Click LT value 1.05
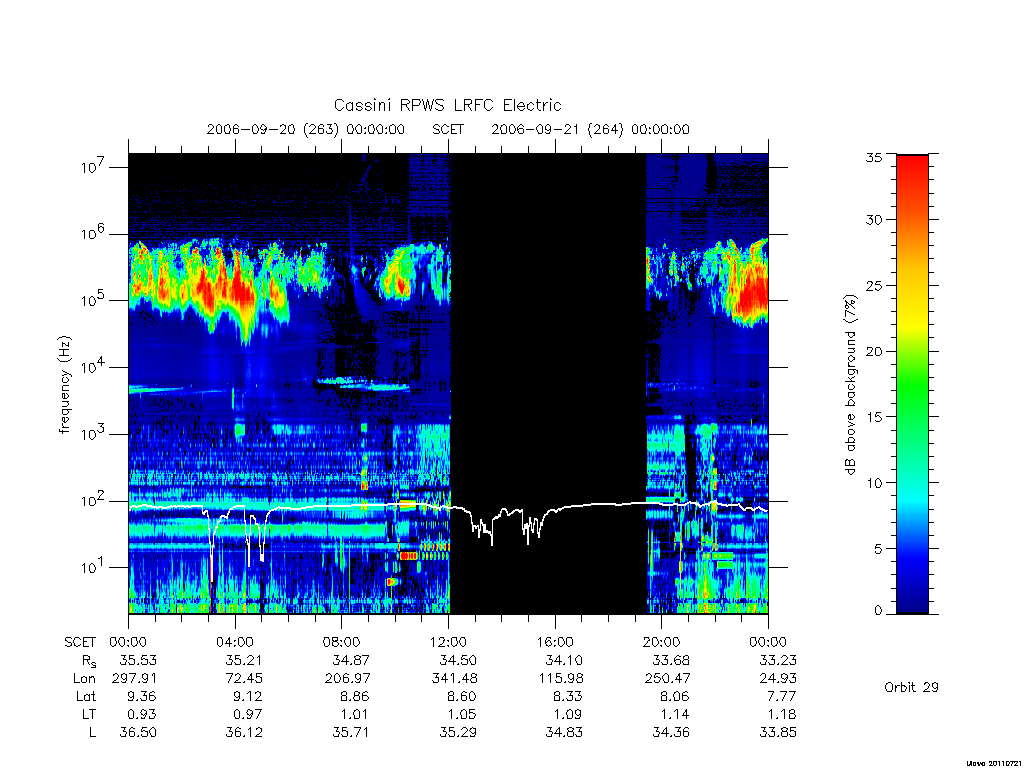 tap(462, 714)
